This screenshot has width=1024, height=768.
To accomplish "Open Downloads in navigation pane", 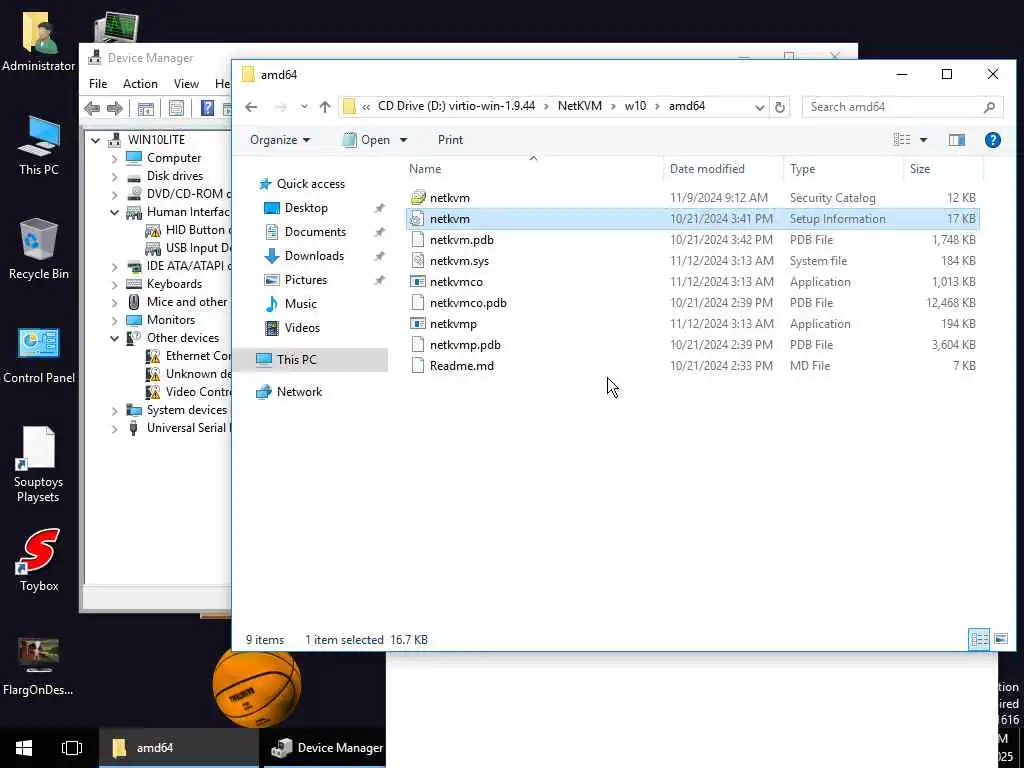I will (x=314, y=256).
